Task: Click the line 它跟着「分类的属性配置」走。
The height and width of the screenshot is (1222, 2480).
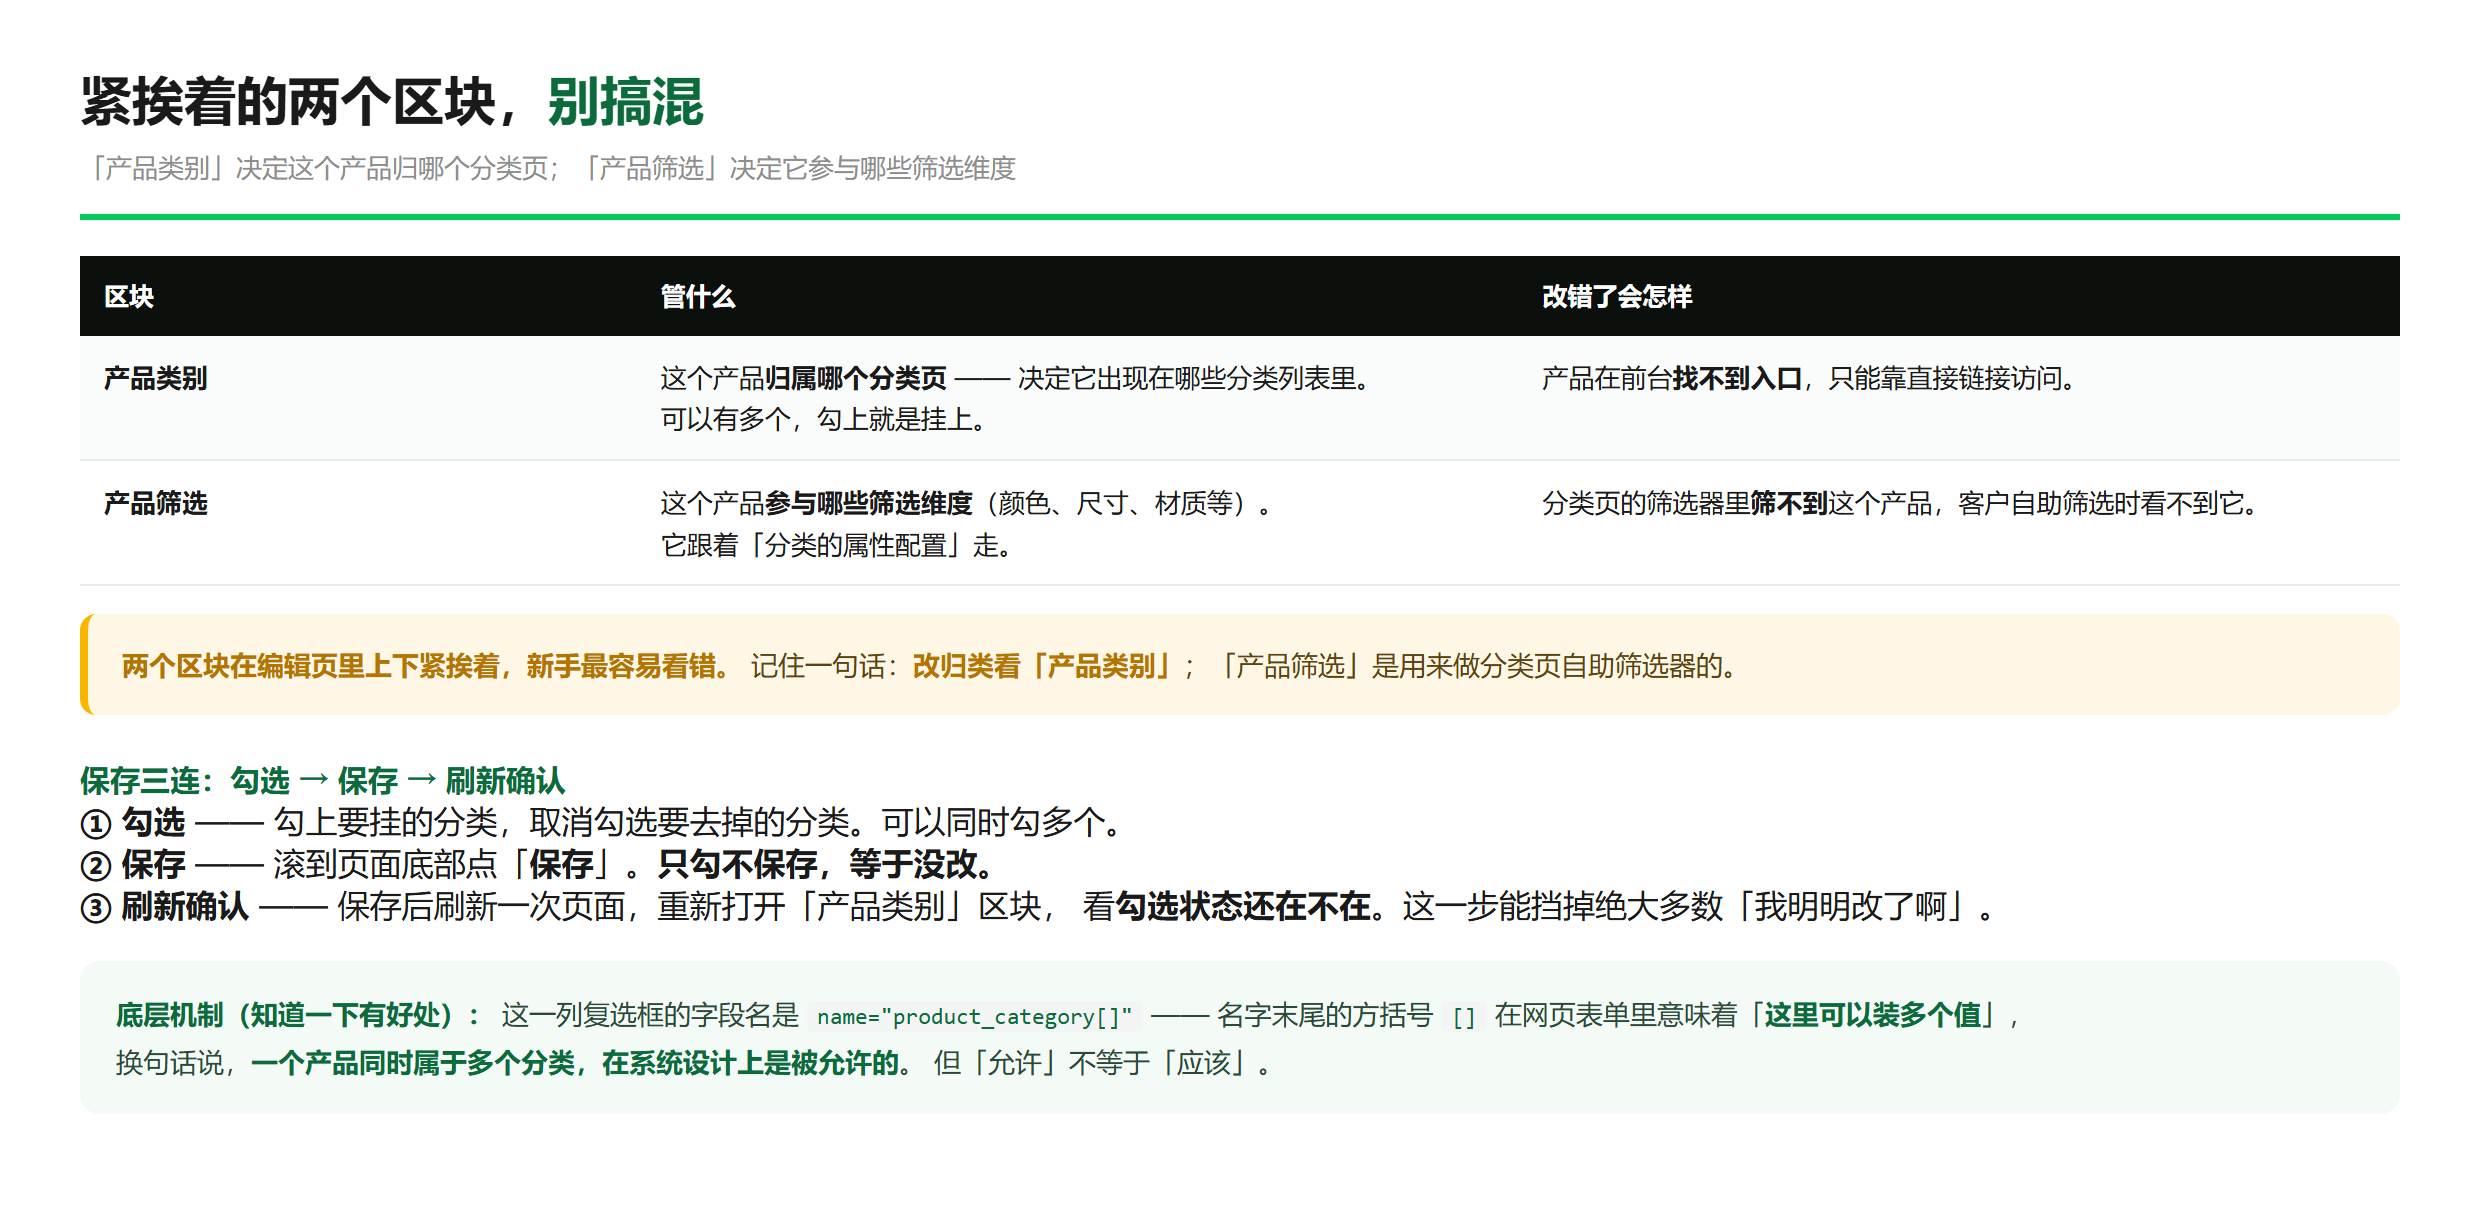Action: [839, 545]
